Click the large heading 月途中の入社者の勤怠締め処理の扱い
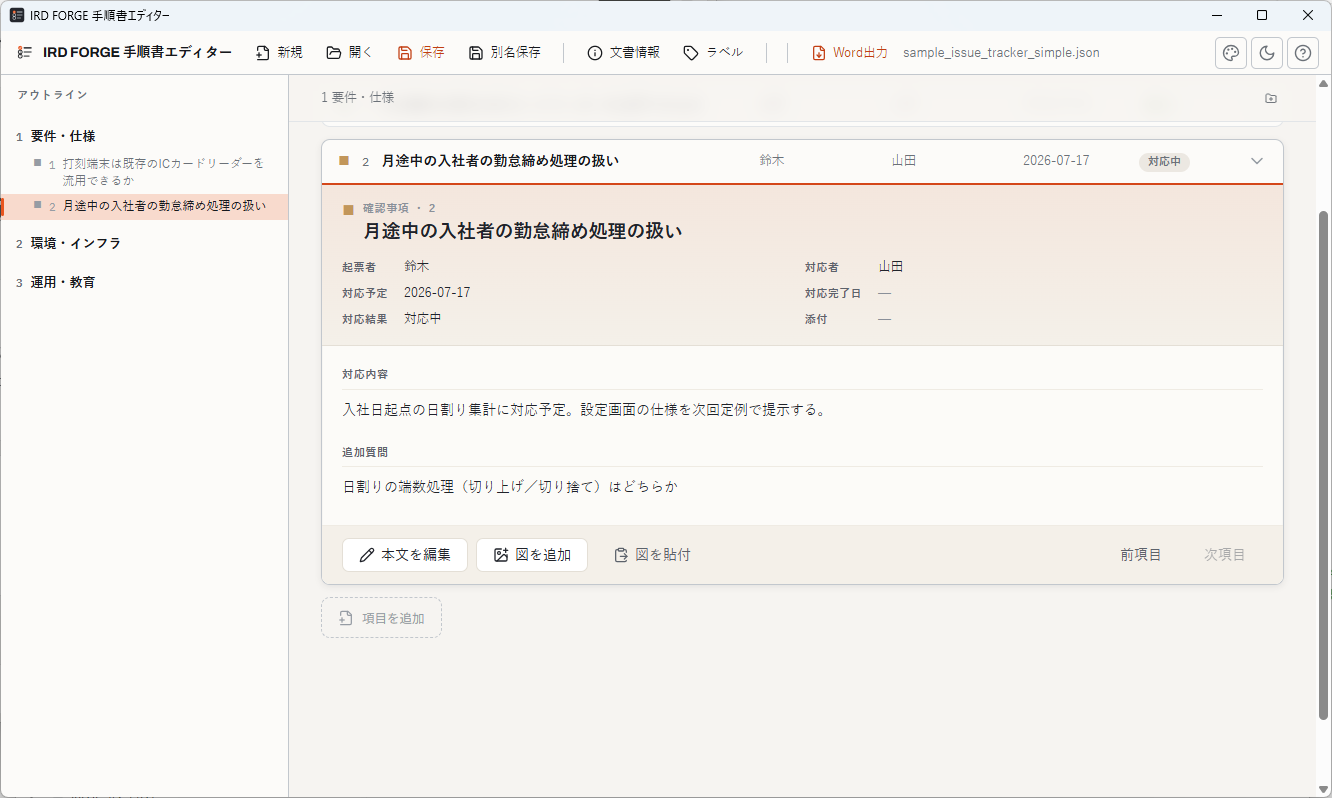This screenshot has height=798, width=1332. click(522, 231)
